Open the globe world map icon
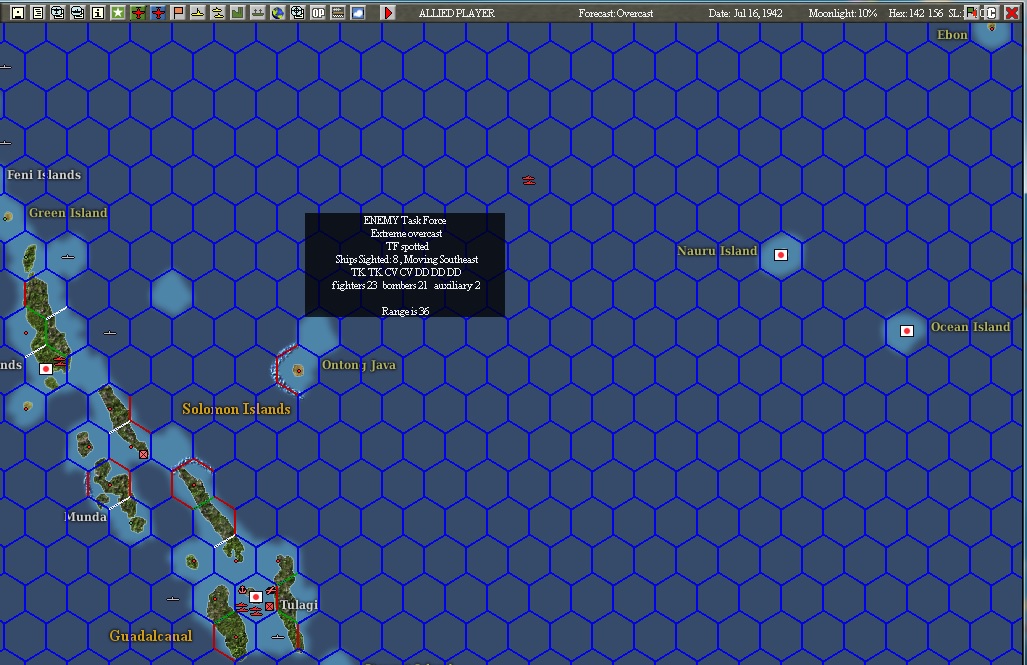Viewport: 1027px width, 665px height. click(278, 12)
